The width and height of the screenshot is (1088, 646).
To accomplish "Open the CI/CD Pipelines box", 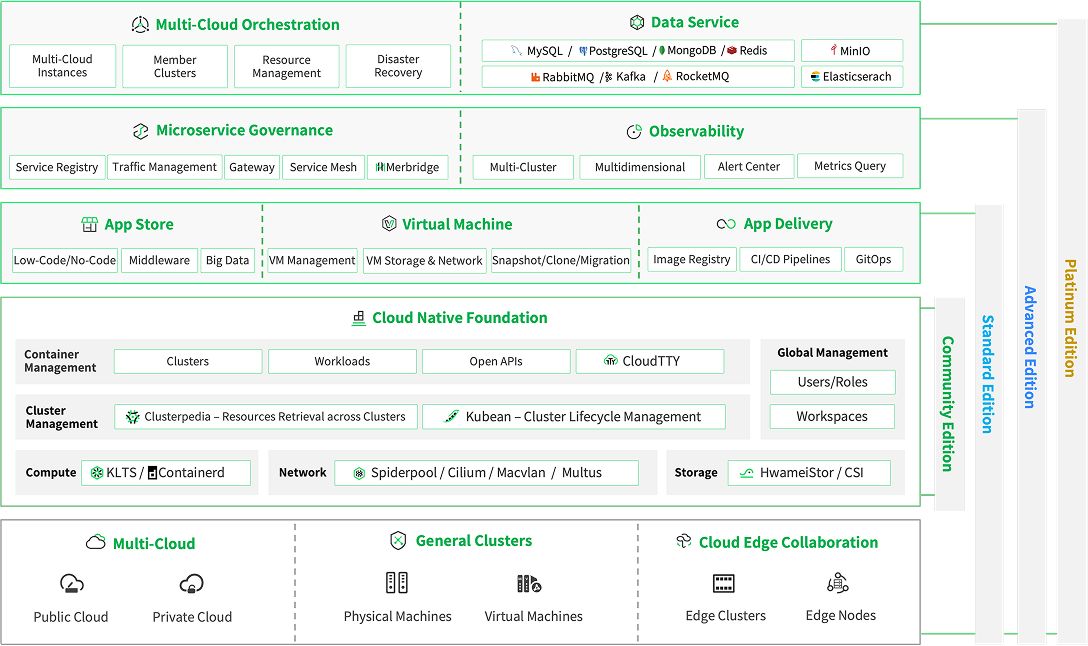I will tap(790, 259).
